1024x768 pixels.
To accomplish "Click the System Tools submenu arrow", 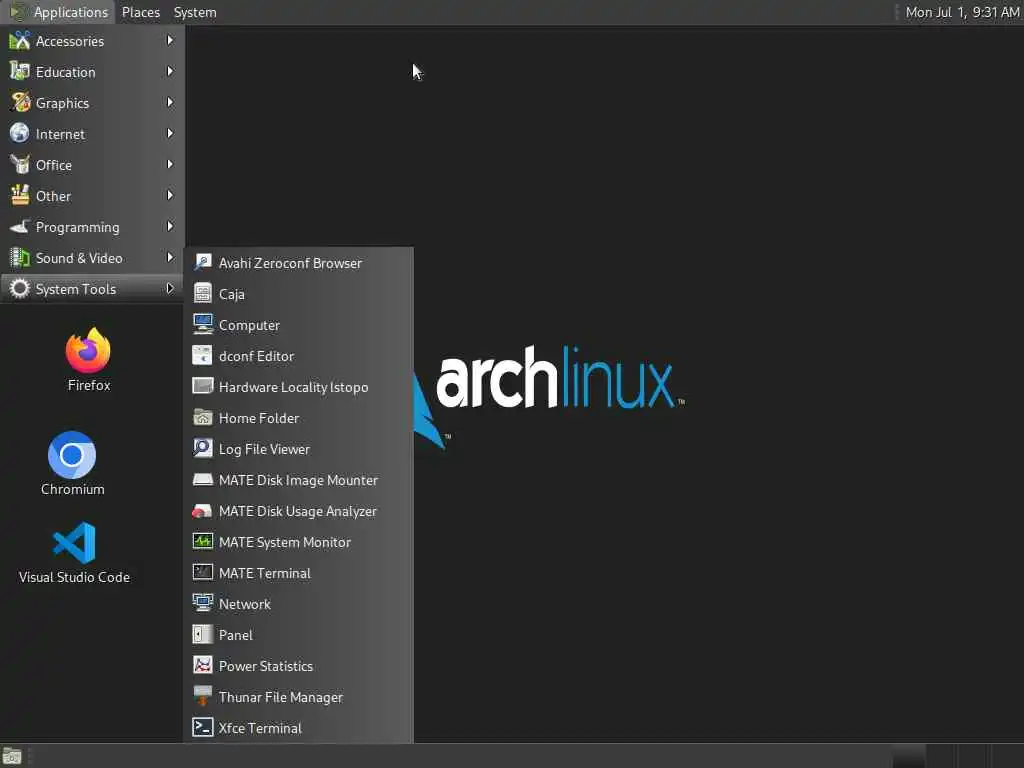I will click(170, 289).
